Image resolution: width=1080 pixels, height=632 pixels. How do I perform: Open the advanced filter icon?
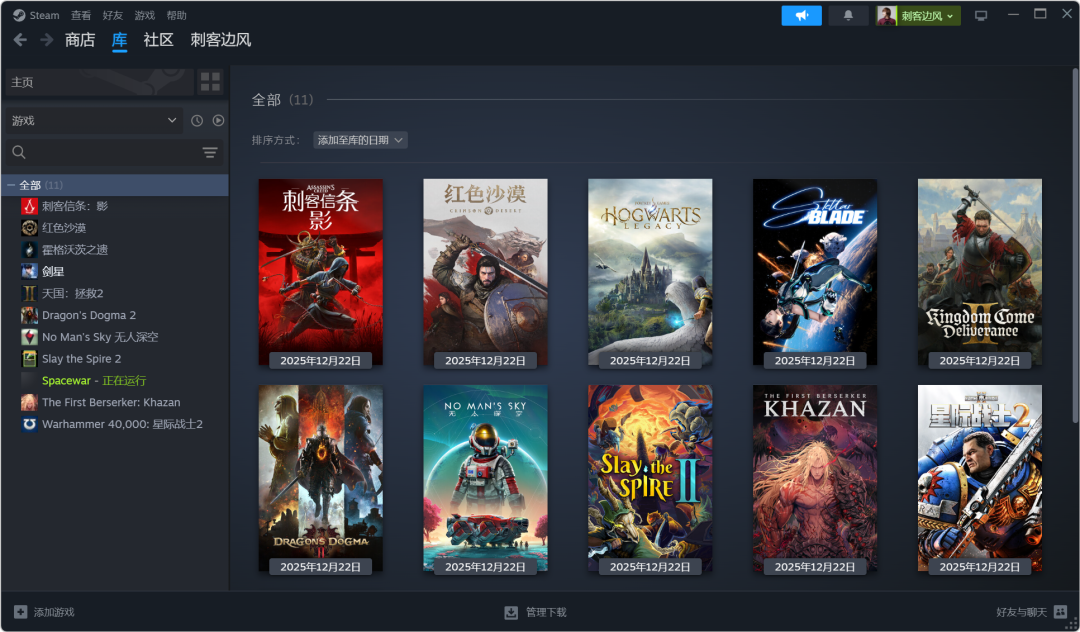(210, 152)
